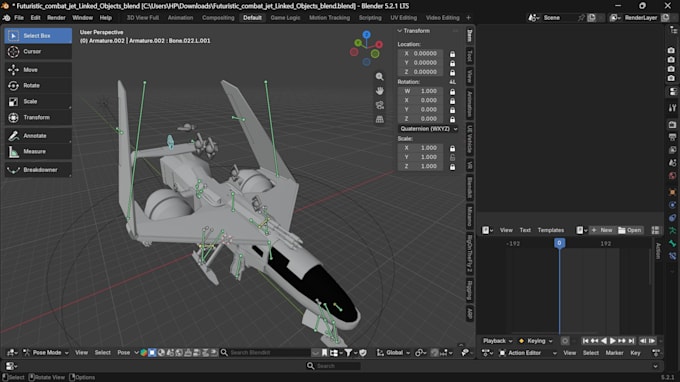Jump to the last frame

(631, 341)
